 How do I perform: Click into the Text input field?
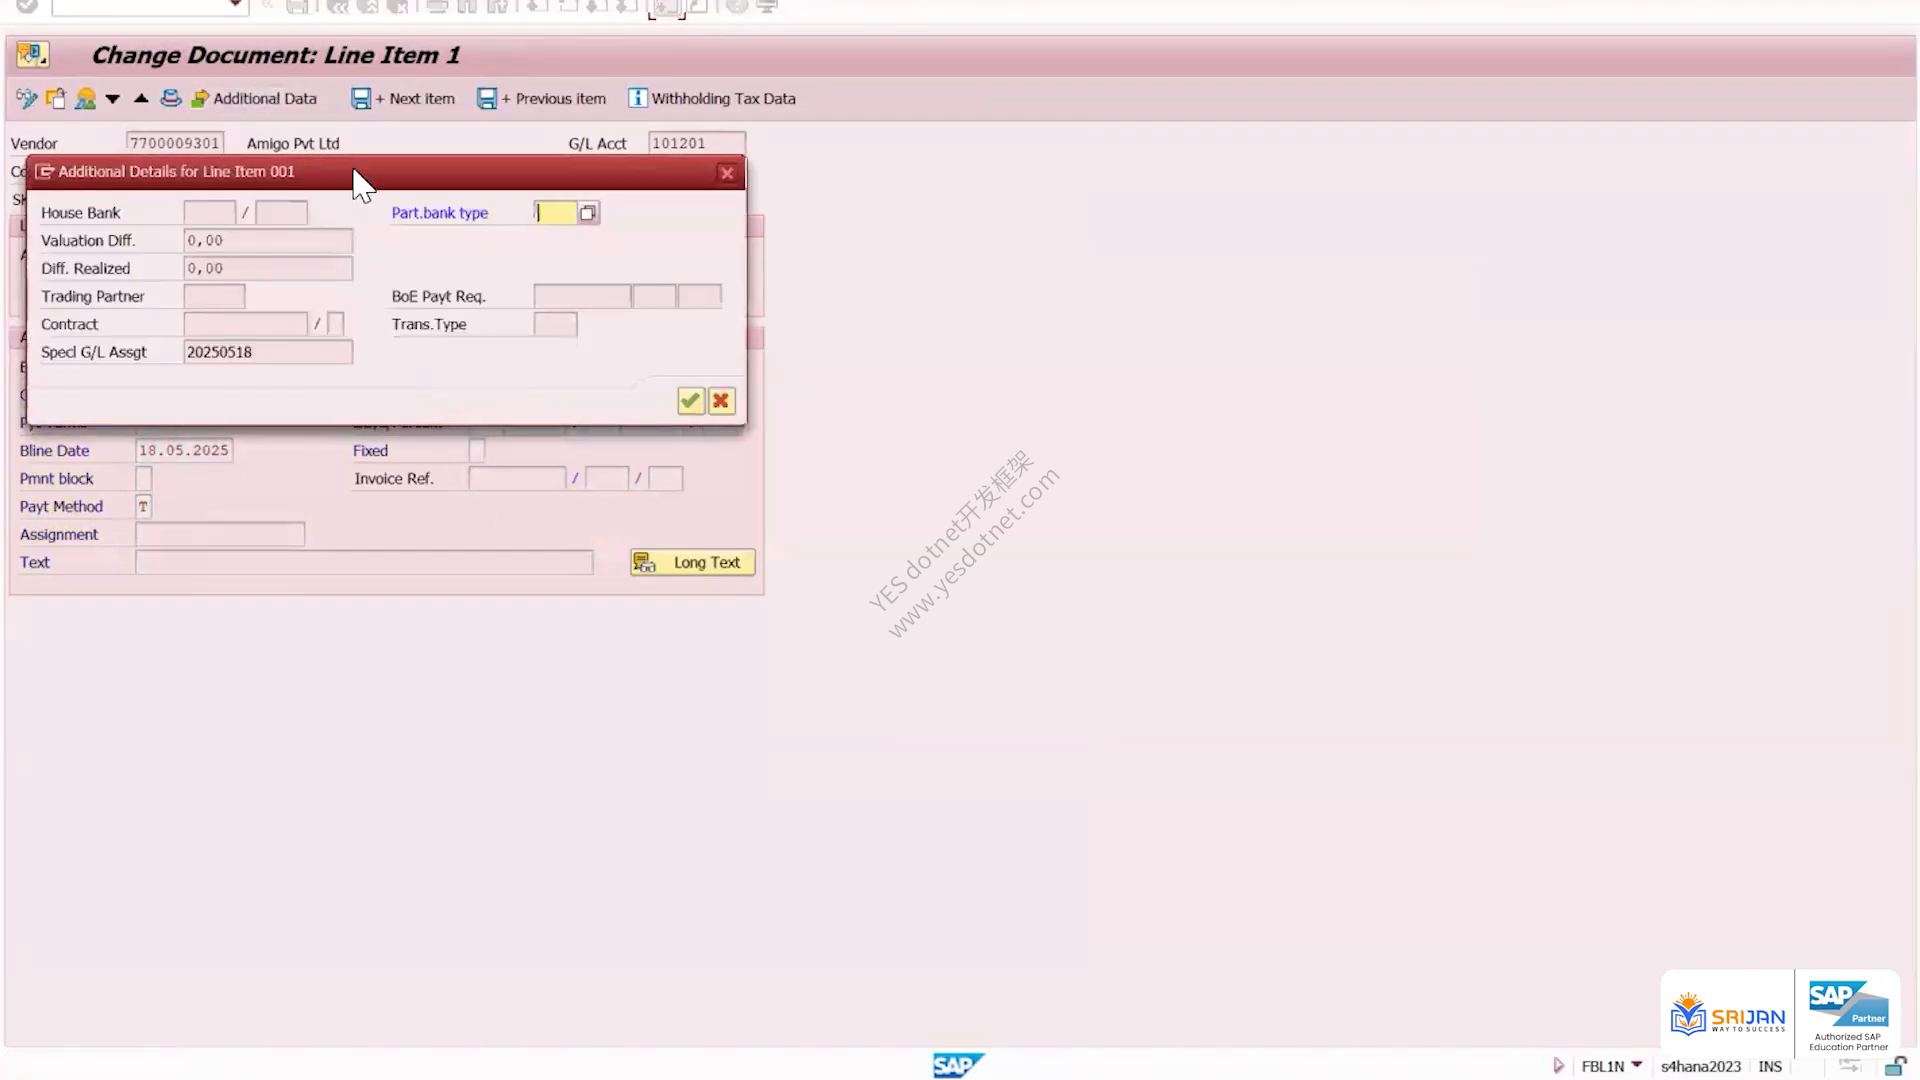[364, 563]
